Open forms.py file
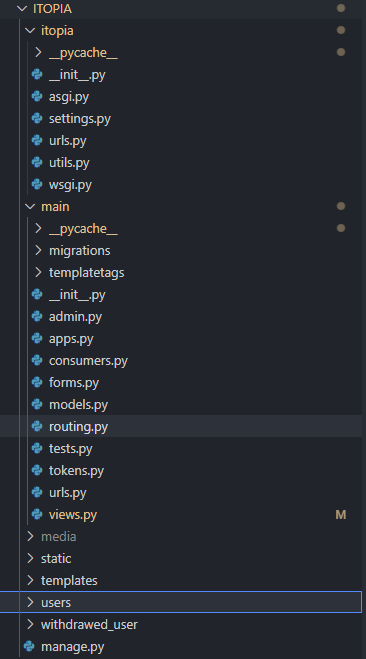The height and width of the screenshot is (659, 366). (74, 383)
